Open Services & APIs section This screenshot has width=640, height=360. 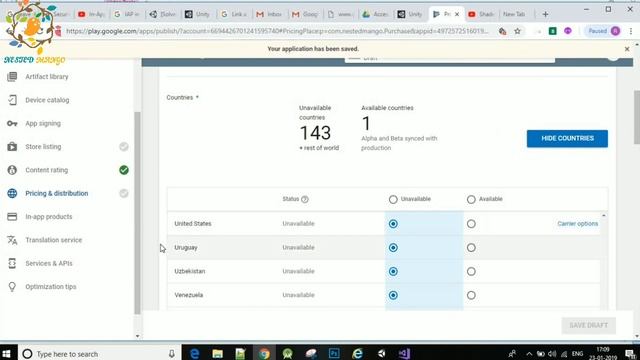click(x=49, y=263)
